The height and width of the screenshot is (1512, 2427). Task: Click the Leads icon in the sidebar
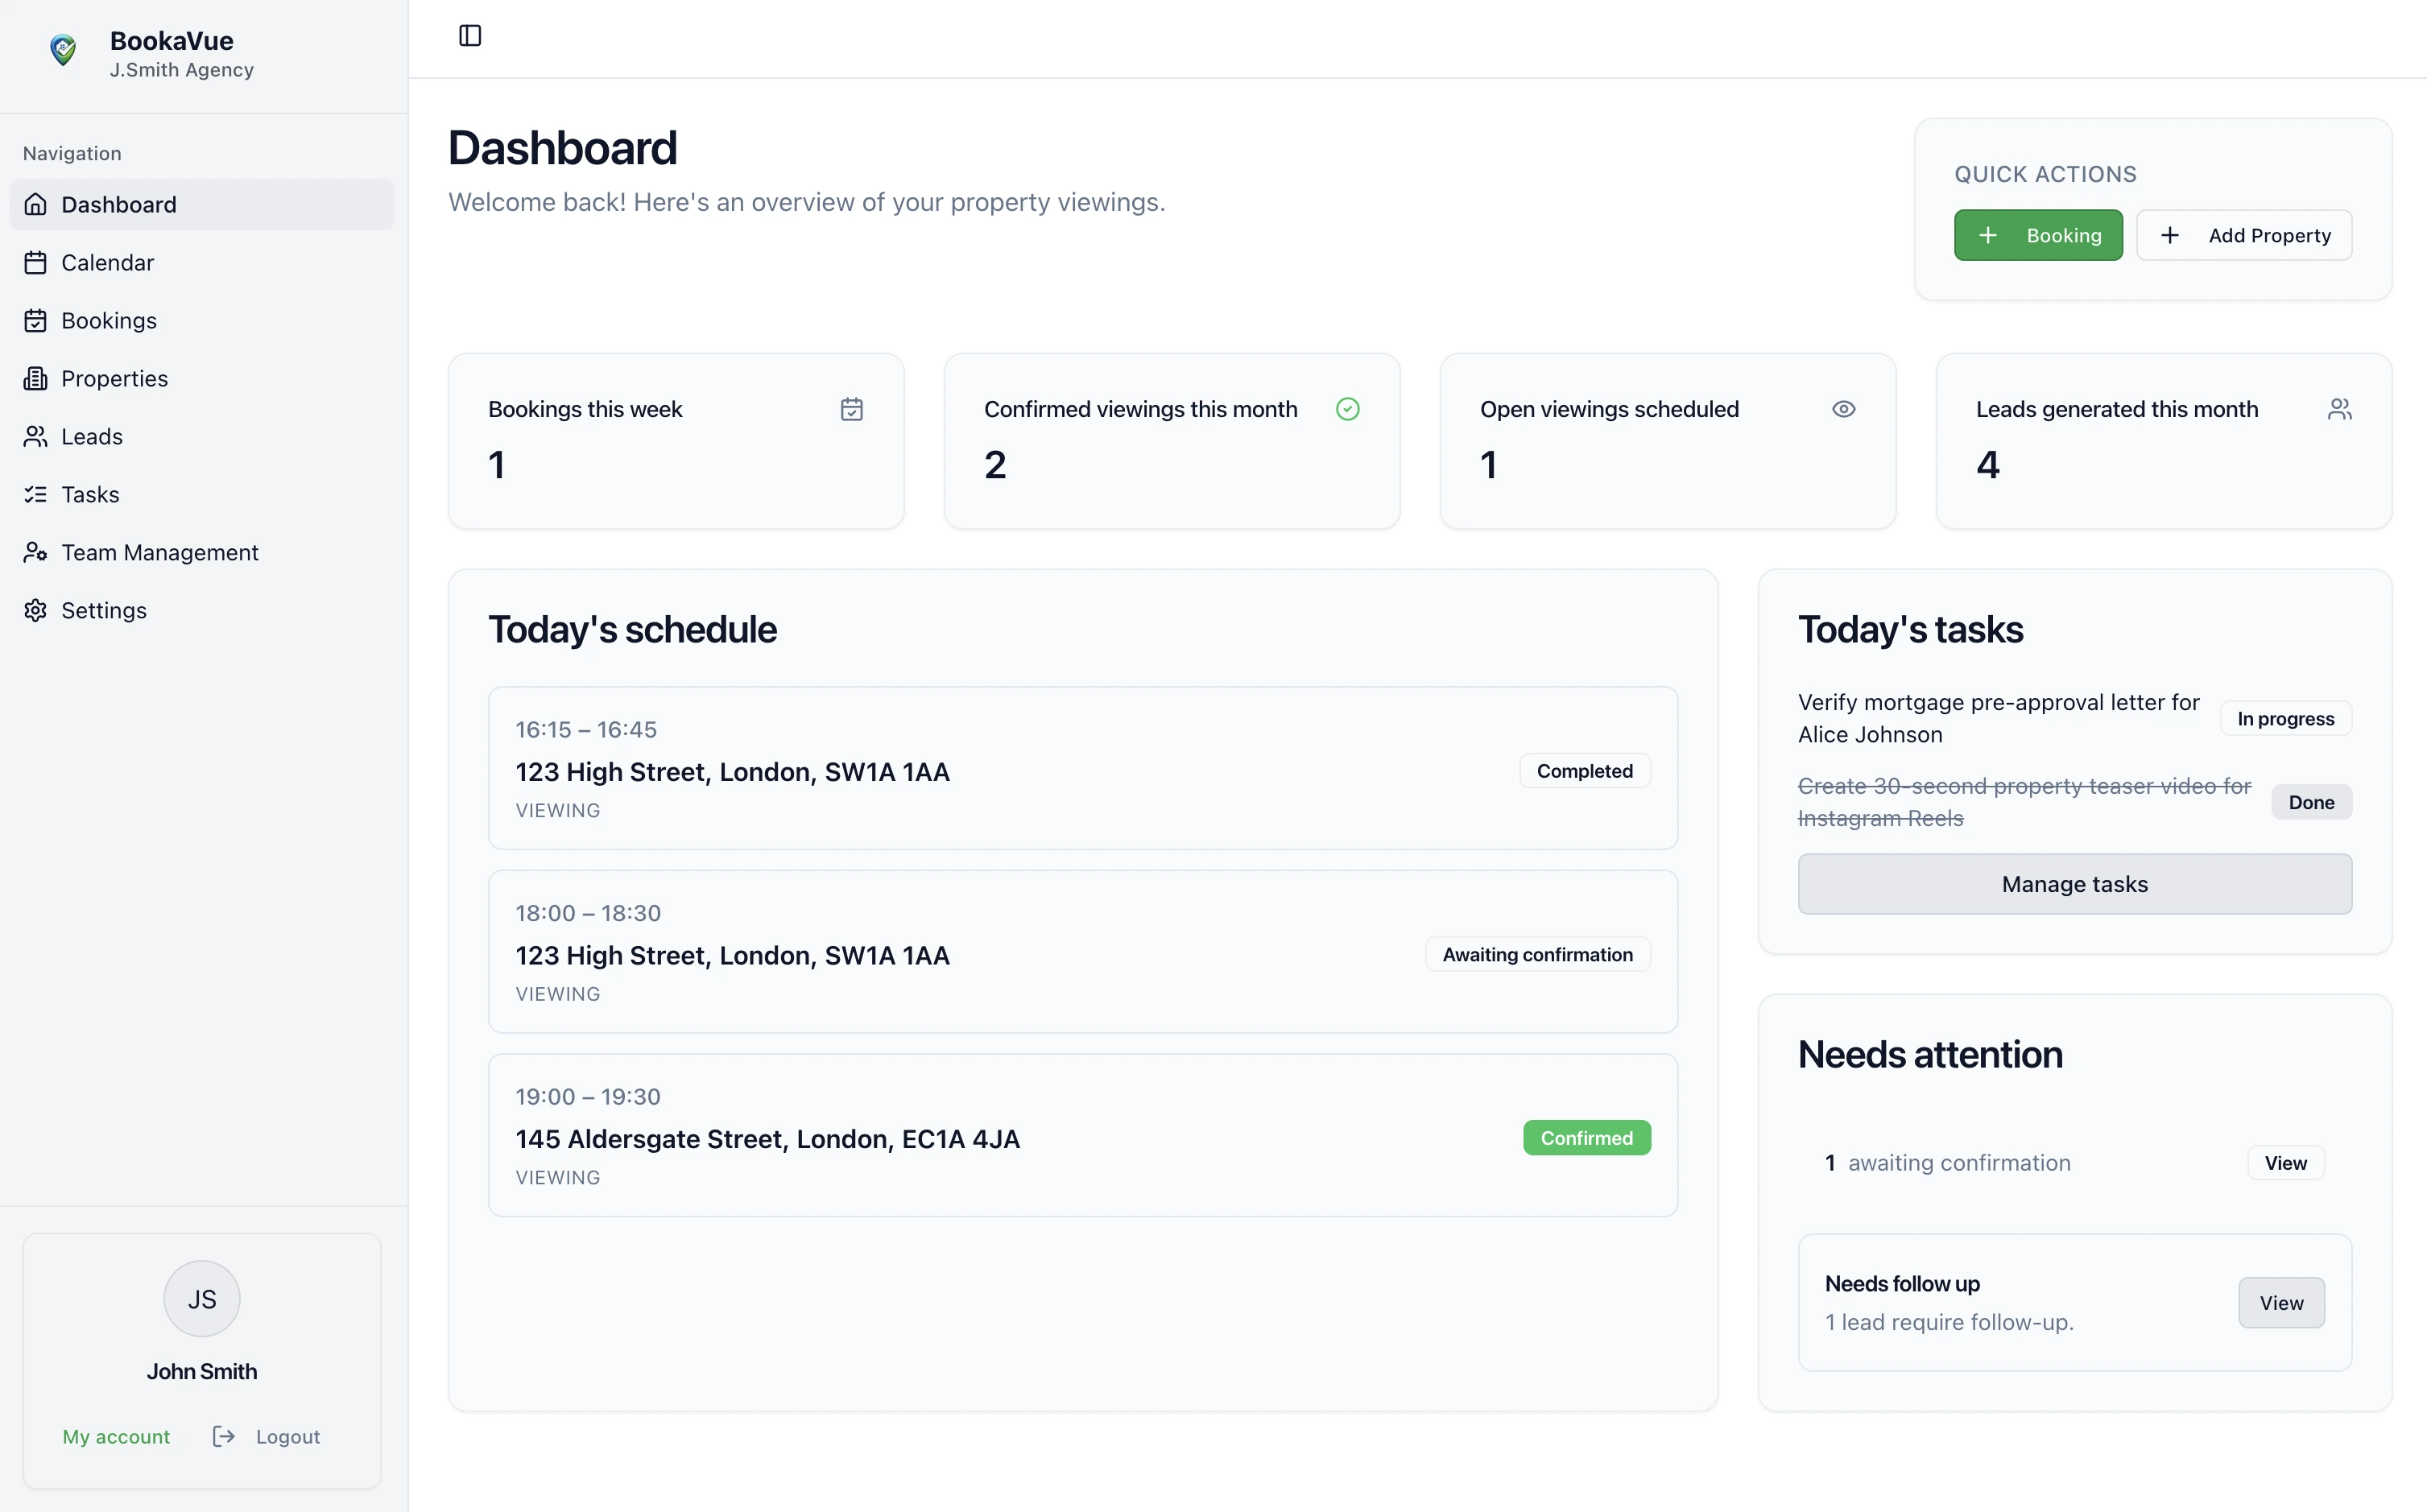35,436
